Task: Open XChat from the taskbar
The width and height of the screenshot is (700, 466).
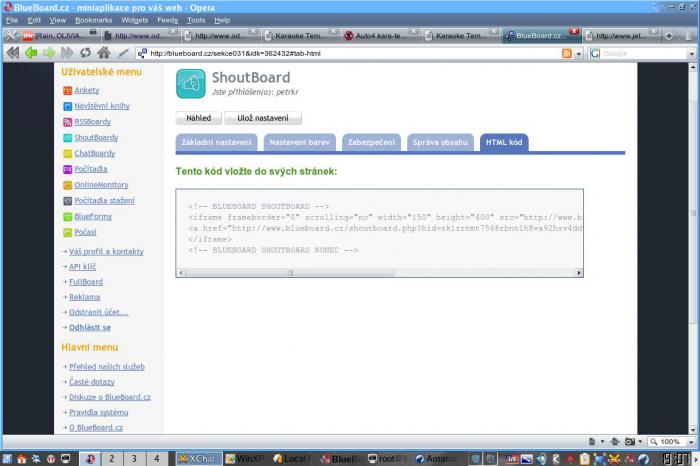Action: pyautogui.click(x=197, y=458)
